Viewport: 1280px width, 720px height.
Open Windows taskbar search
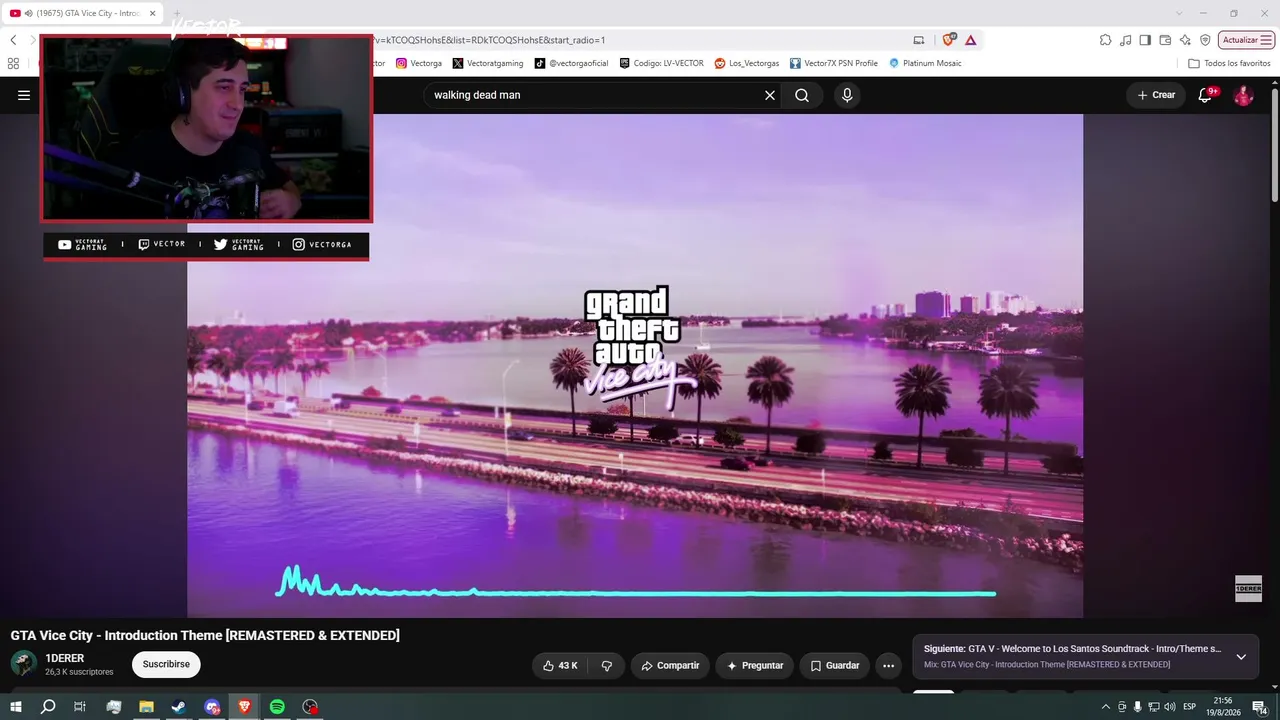click(x=48, y=706)
